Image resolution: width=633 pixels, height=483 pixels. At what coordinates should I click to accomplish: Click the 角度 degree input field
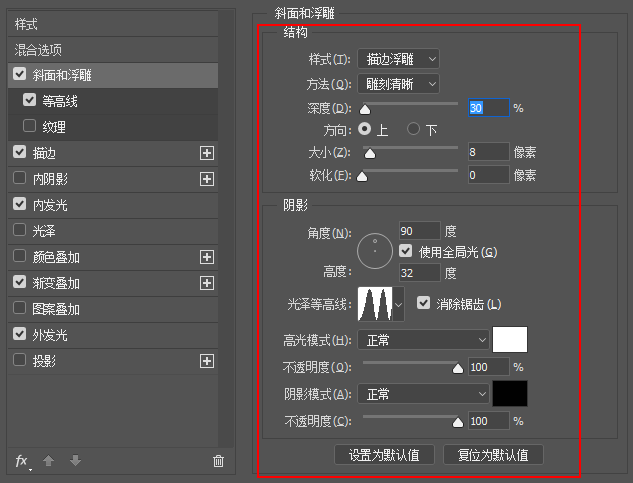coord(419,231)
